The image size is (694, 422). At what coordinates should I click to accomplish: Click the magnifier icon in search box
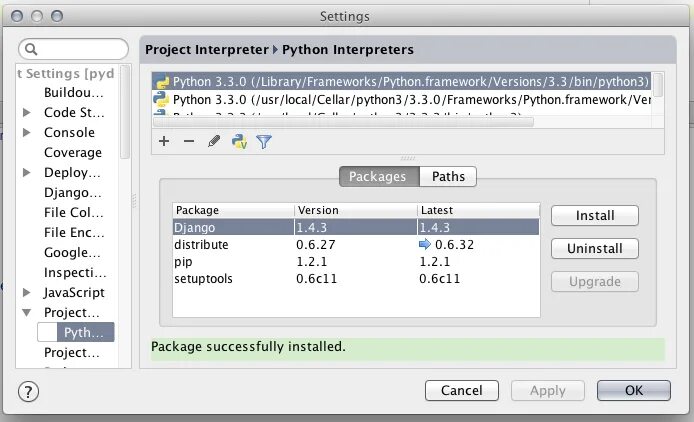[32, 50]
